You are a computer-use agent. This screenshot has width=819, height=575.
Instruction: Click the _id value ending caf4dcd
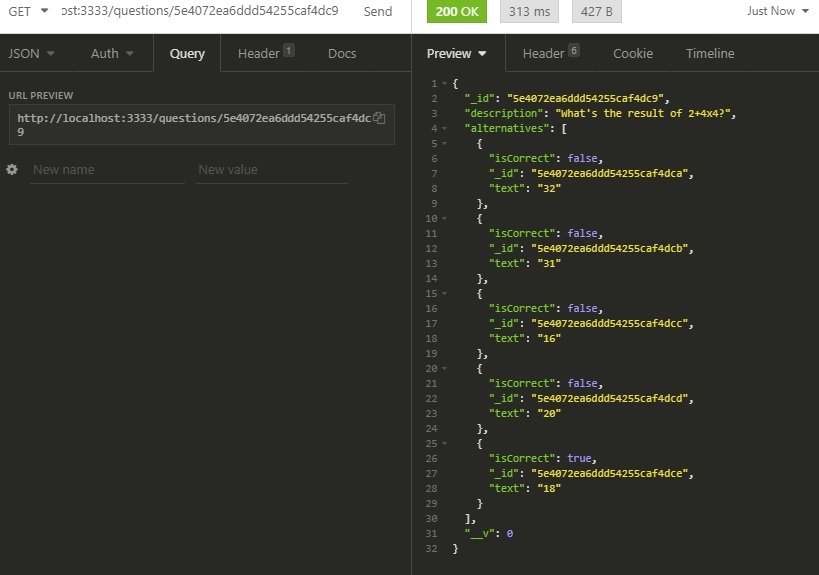(610, 398)
